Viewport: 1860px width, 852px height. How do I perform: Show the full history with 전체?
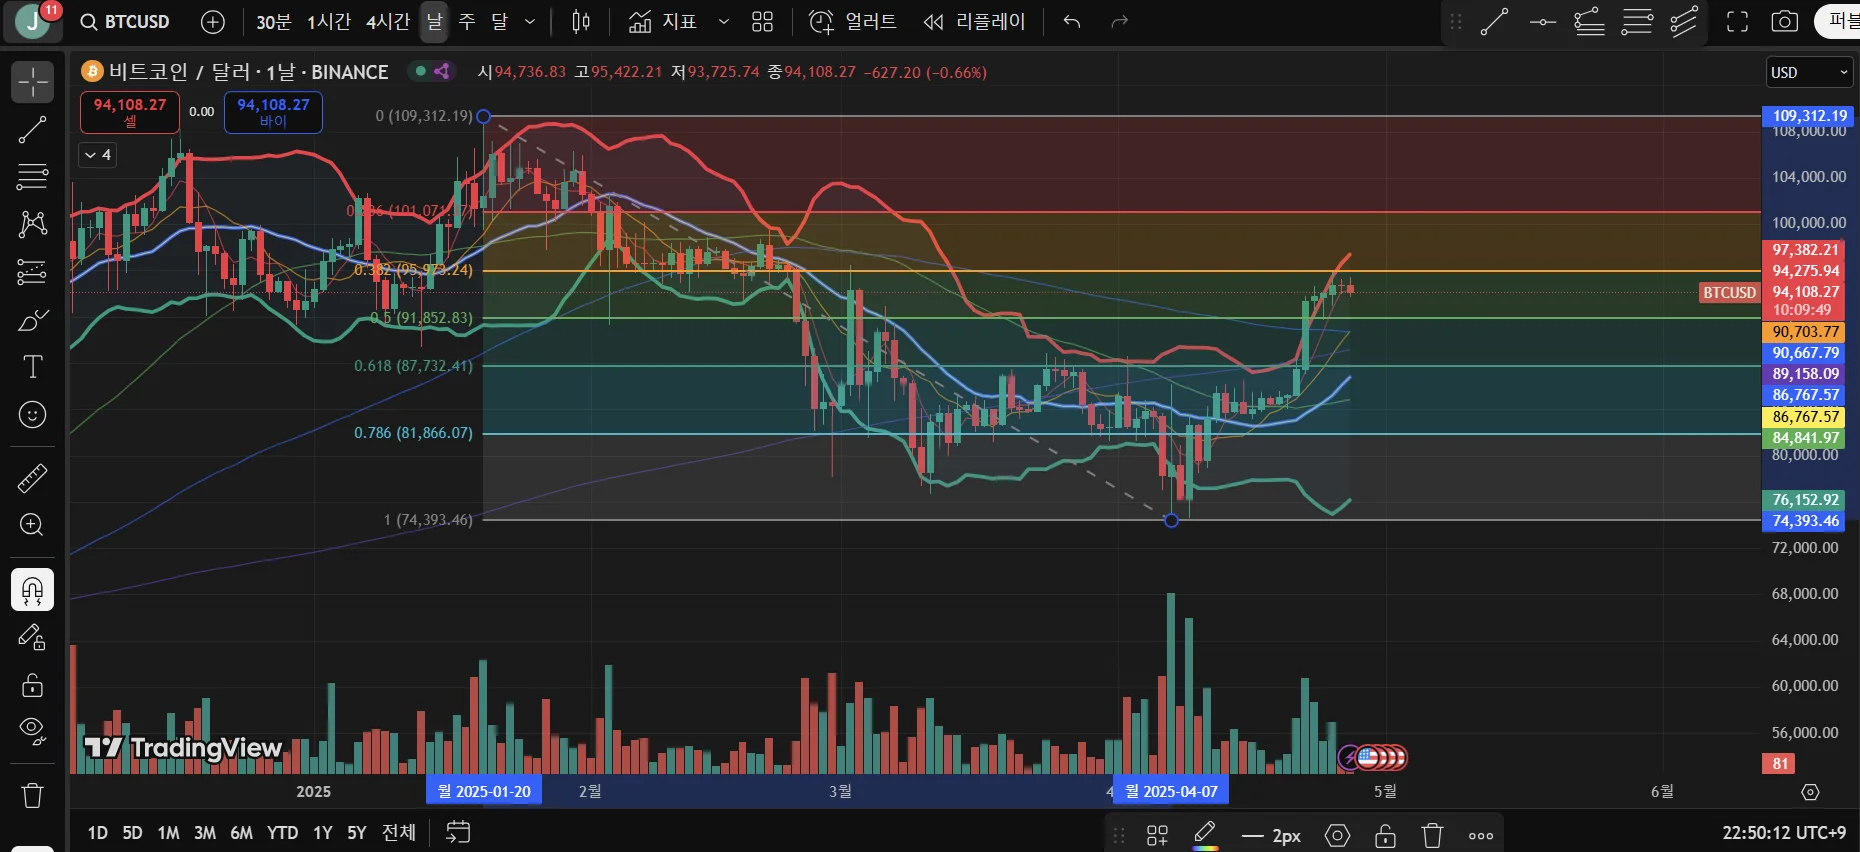(x=399, y=833)
